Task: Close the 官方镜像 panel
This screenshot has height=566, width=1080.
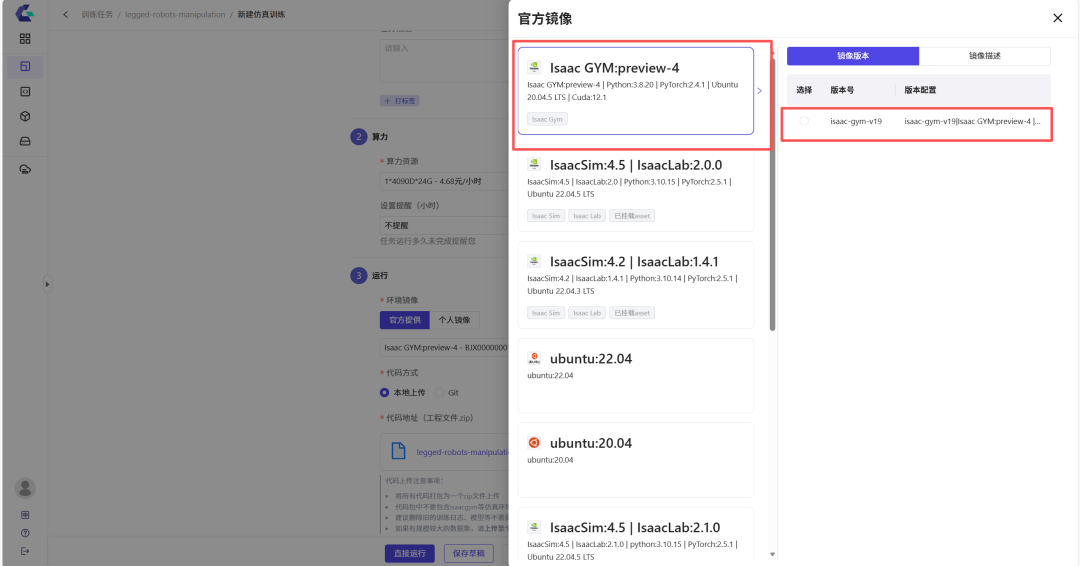Action: point(1057,18)
